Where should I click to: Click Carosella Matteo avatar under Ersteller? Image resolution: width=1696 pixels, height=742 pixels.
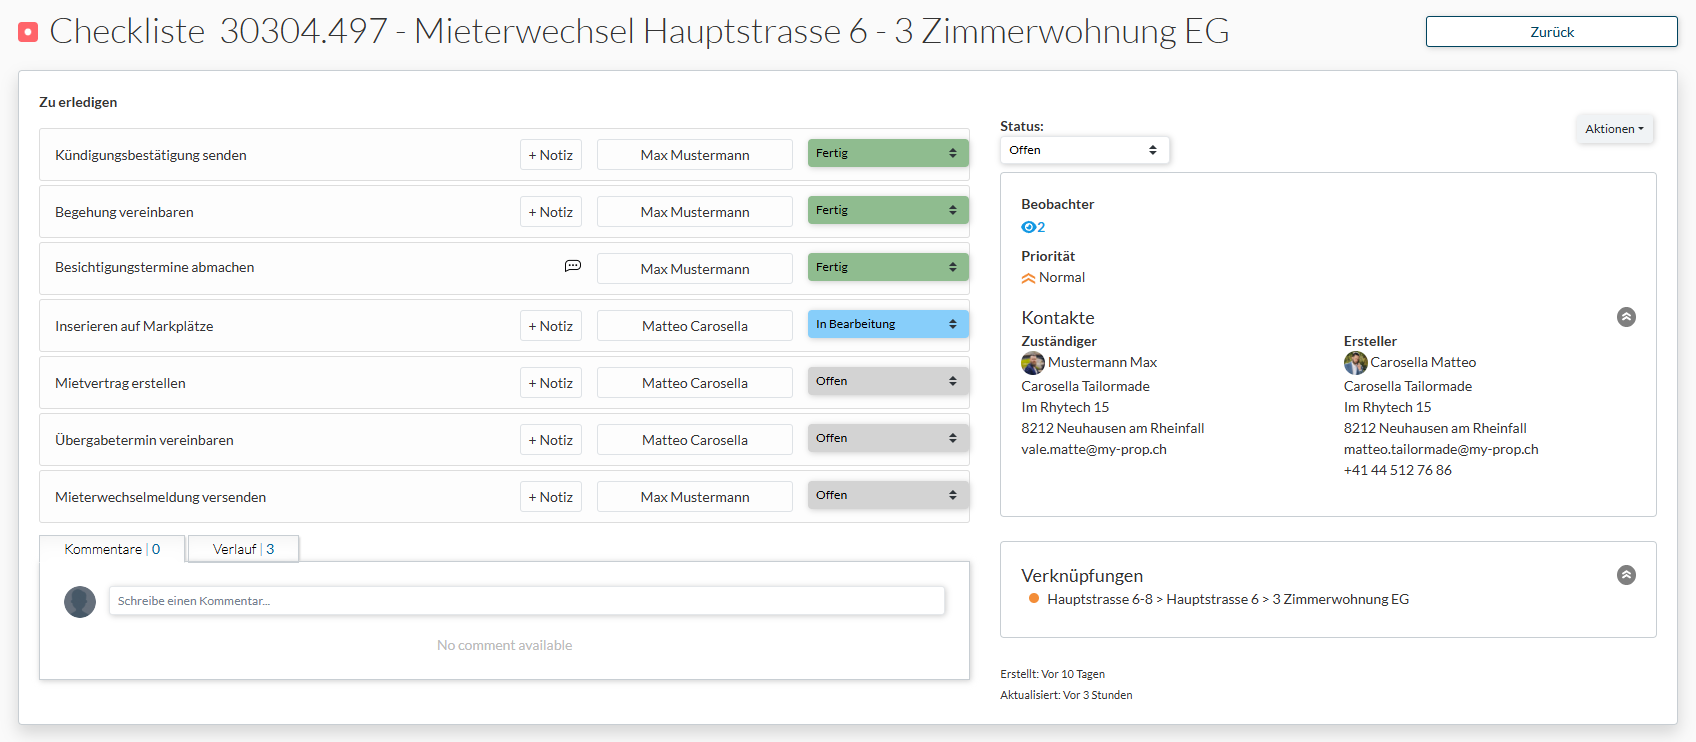(1355, 363)
